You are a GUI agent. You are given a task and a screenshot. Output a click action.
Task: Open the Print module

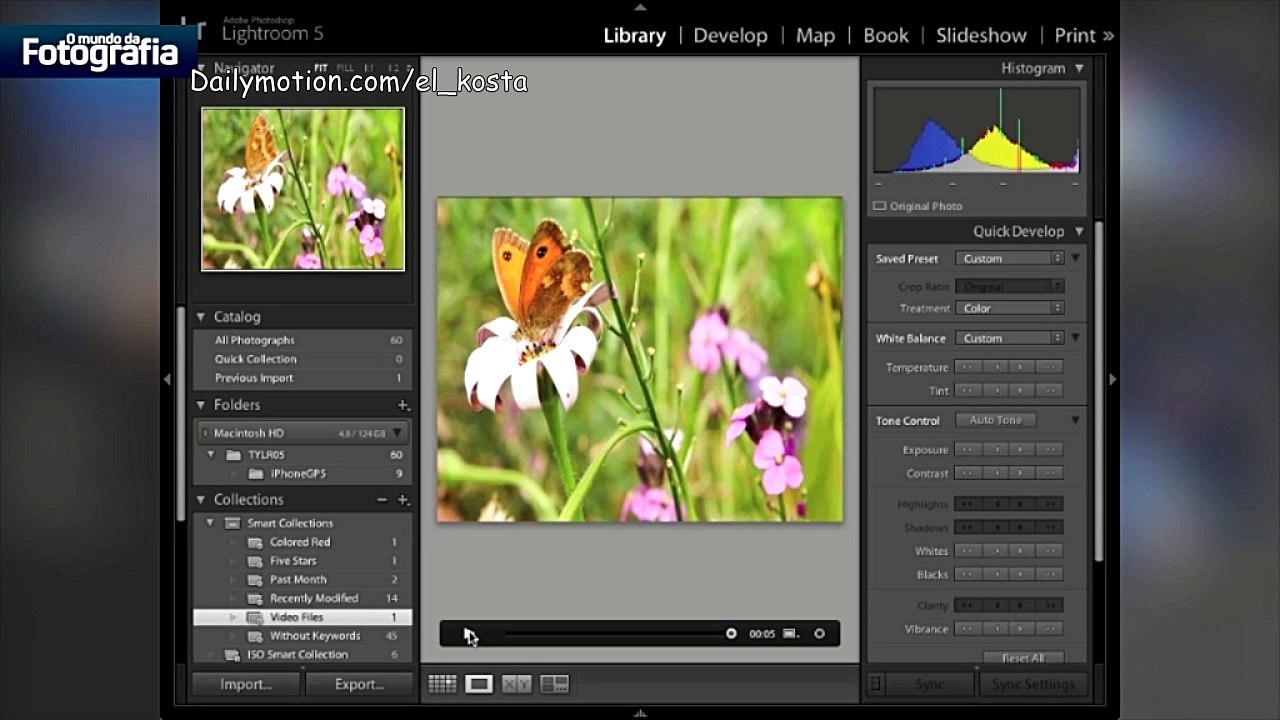[x=1075, y=35]
